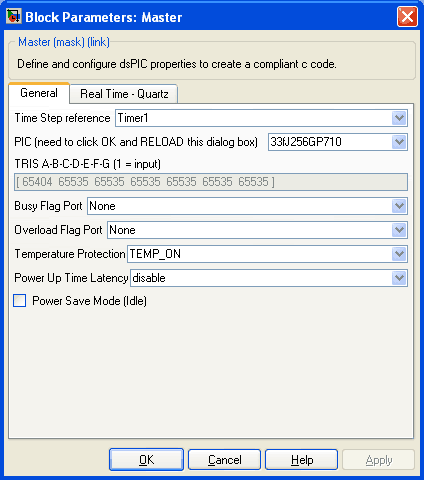Select the General tab
This screenshot has width=424, height=480.
[x=39, y=93]
